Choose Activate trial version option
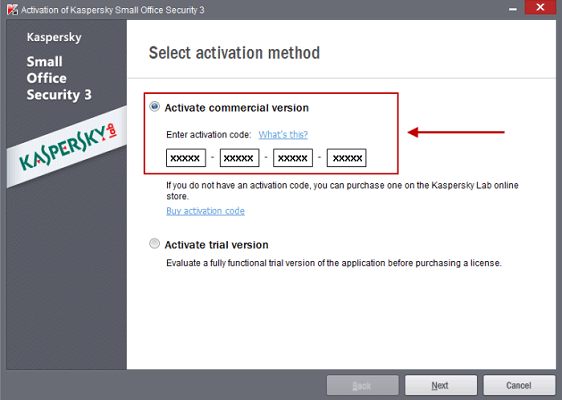 coord(154,244)
